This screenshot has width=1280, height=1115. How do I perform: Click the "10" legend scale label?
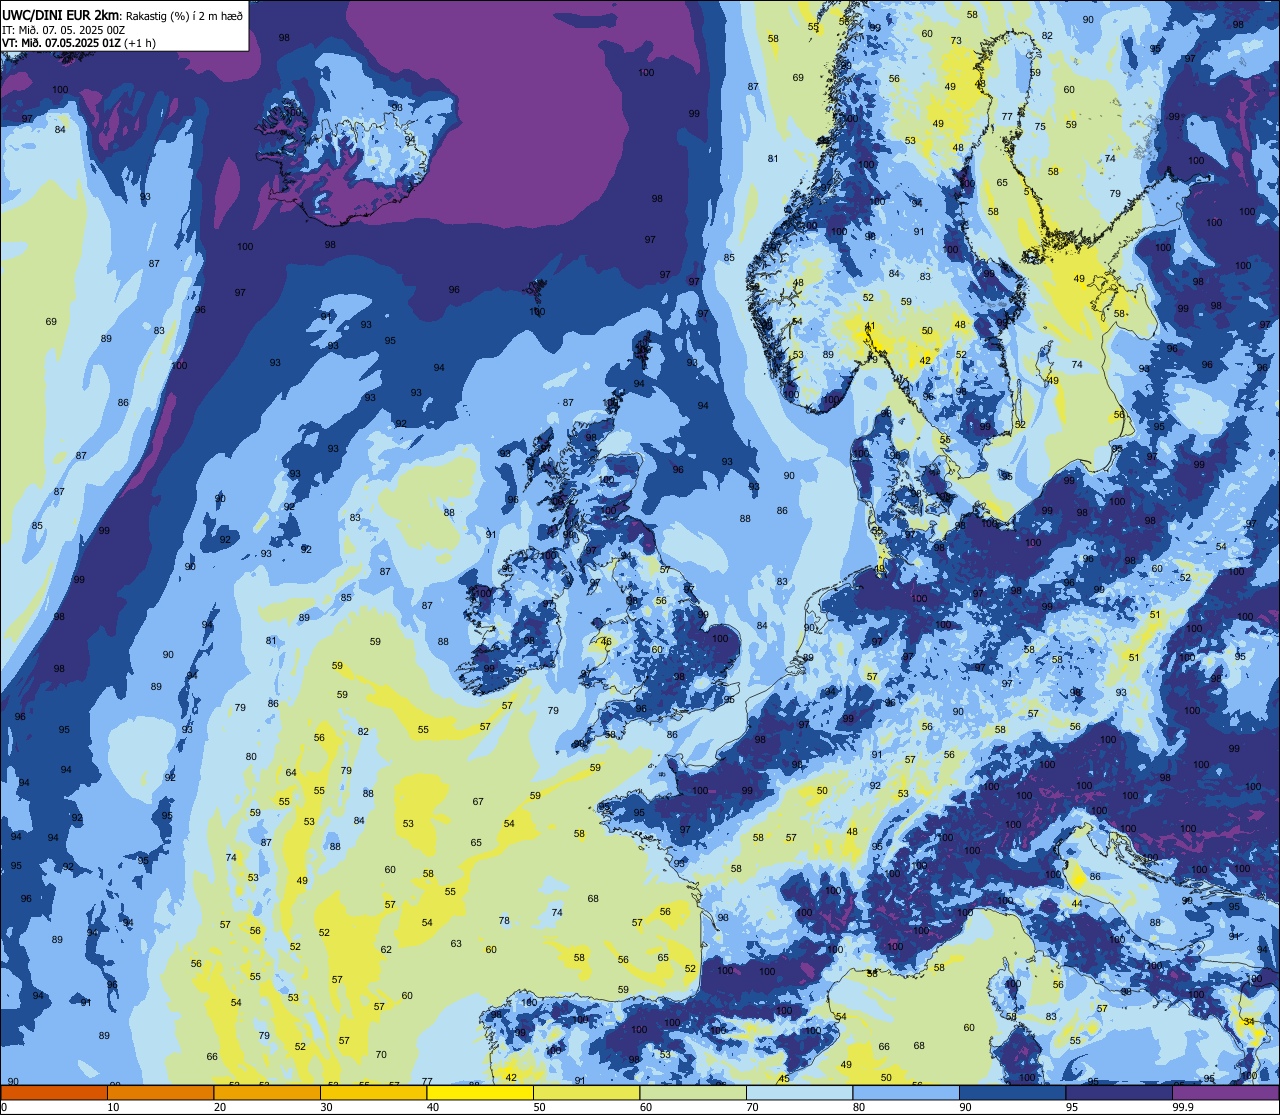113,1107
